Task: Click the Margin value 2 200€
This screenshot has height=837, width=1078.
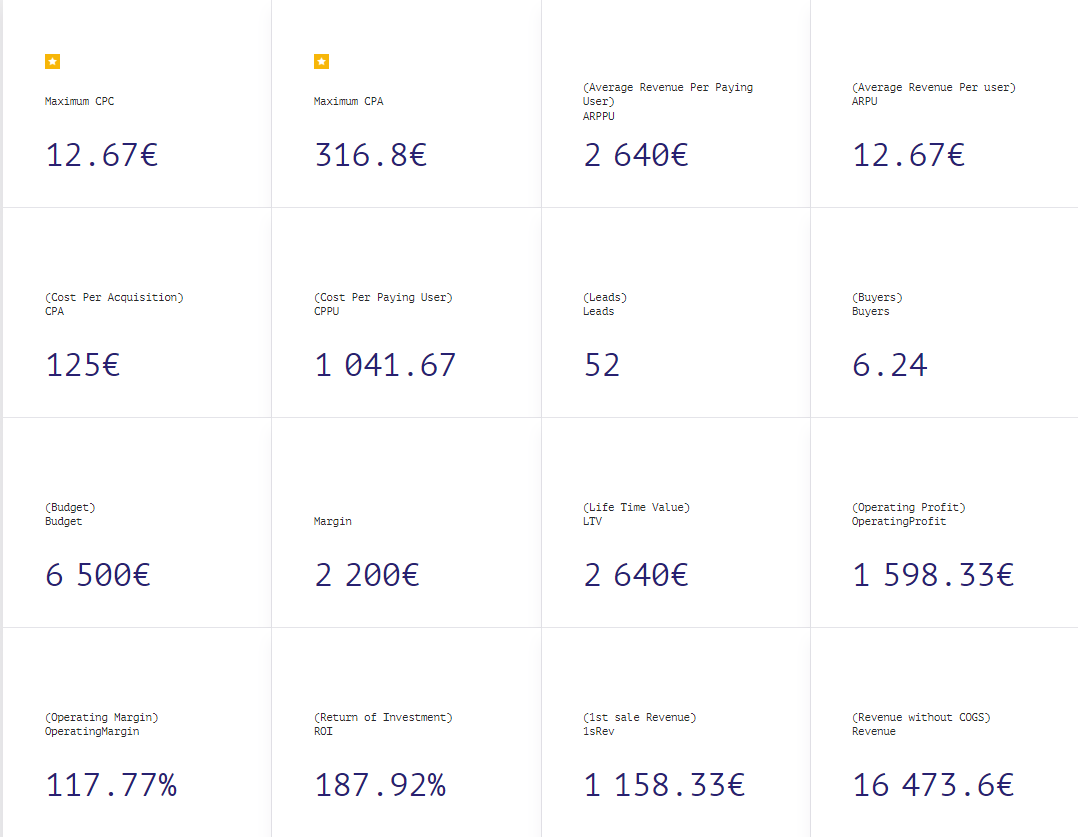Action: pos(366,575)
